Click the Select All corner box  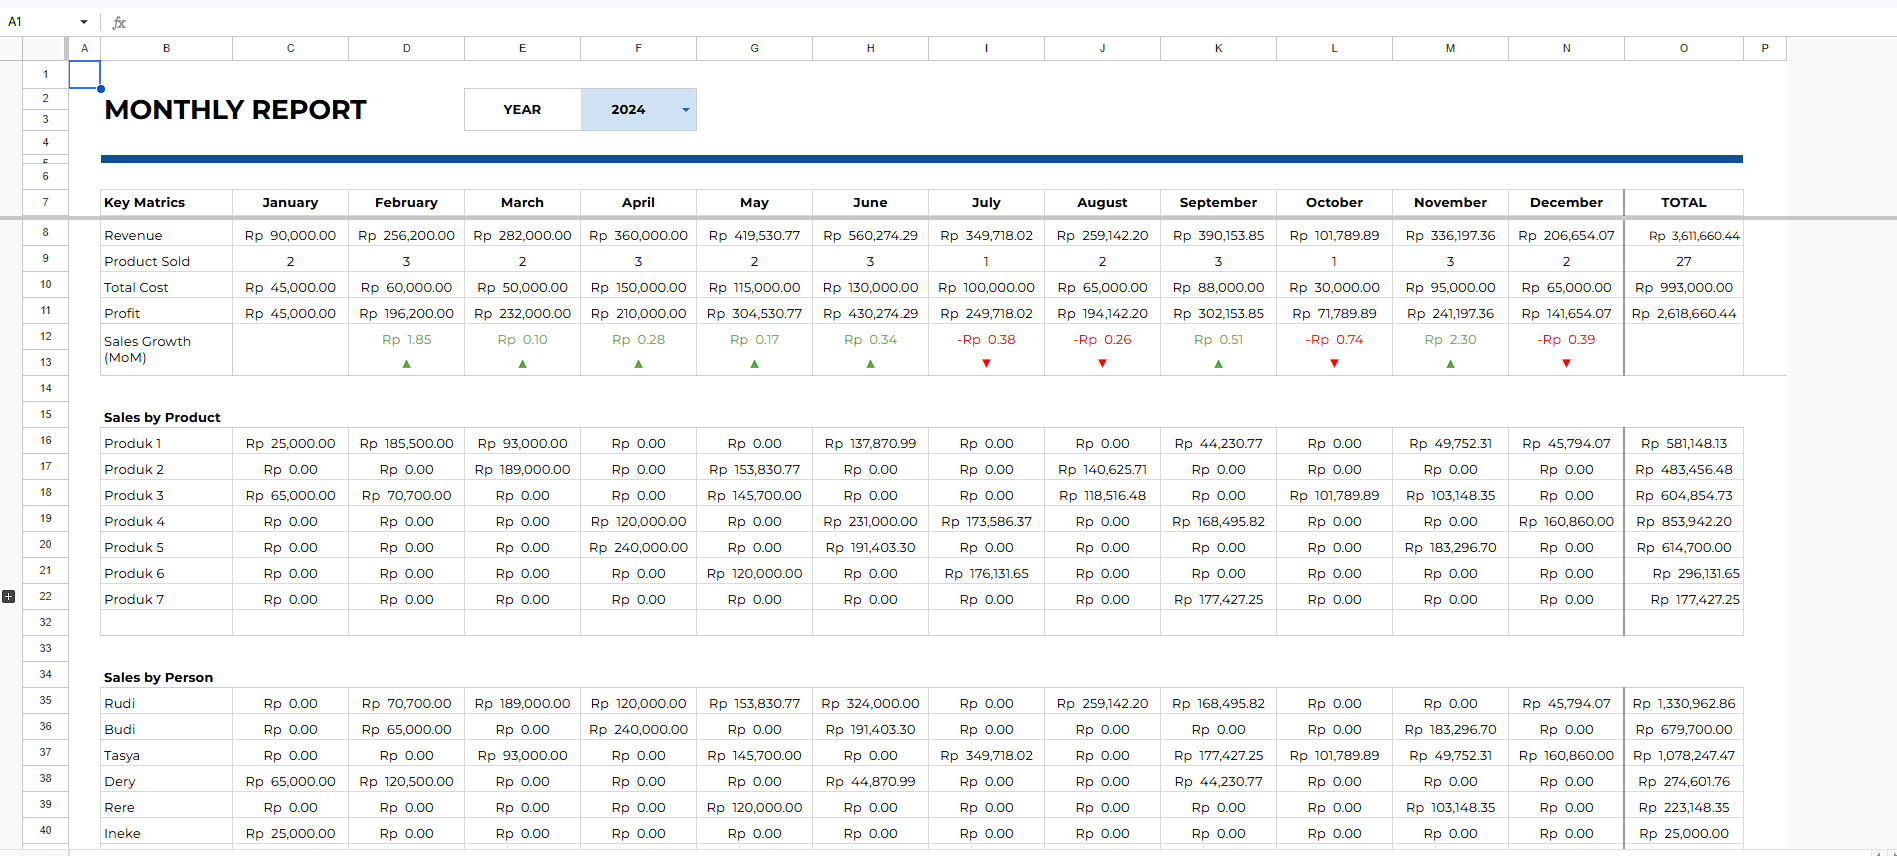click(x=45, y=48)
